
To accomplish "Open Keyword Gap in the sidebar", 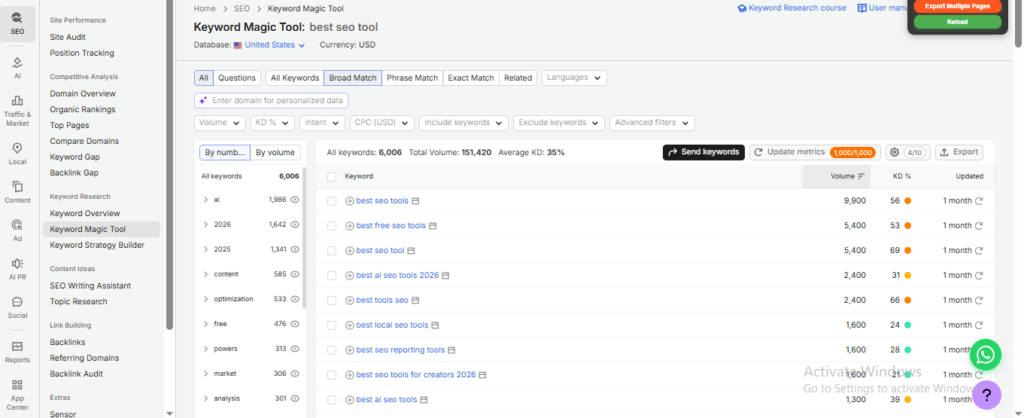I will 75,157.
